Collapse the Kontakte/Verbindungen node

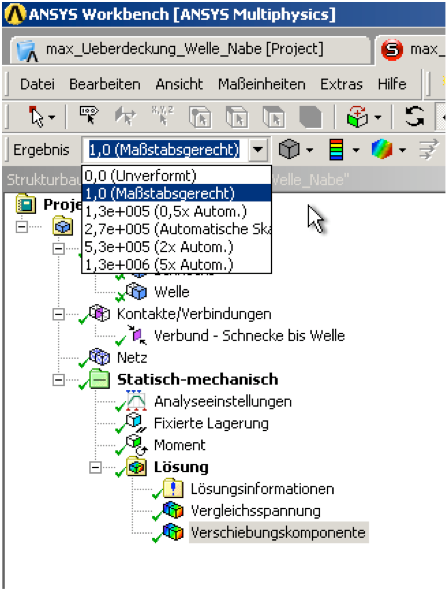[x=58, y=314]
